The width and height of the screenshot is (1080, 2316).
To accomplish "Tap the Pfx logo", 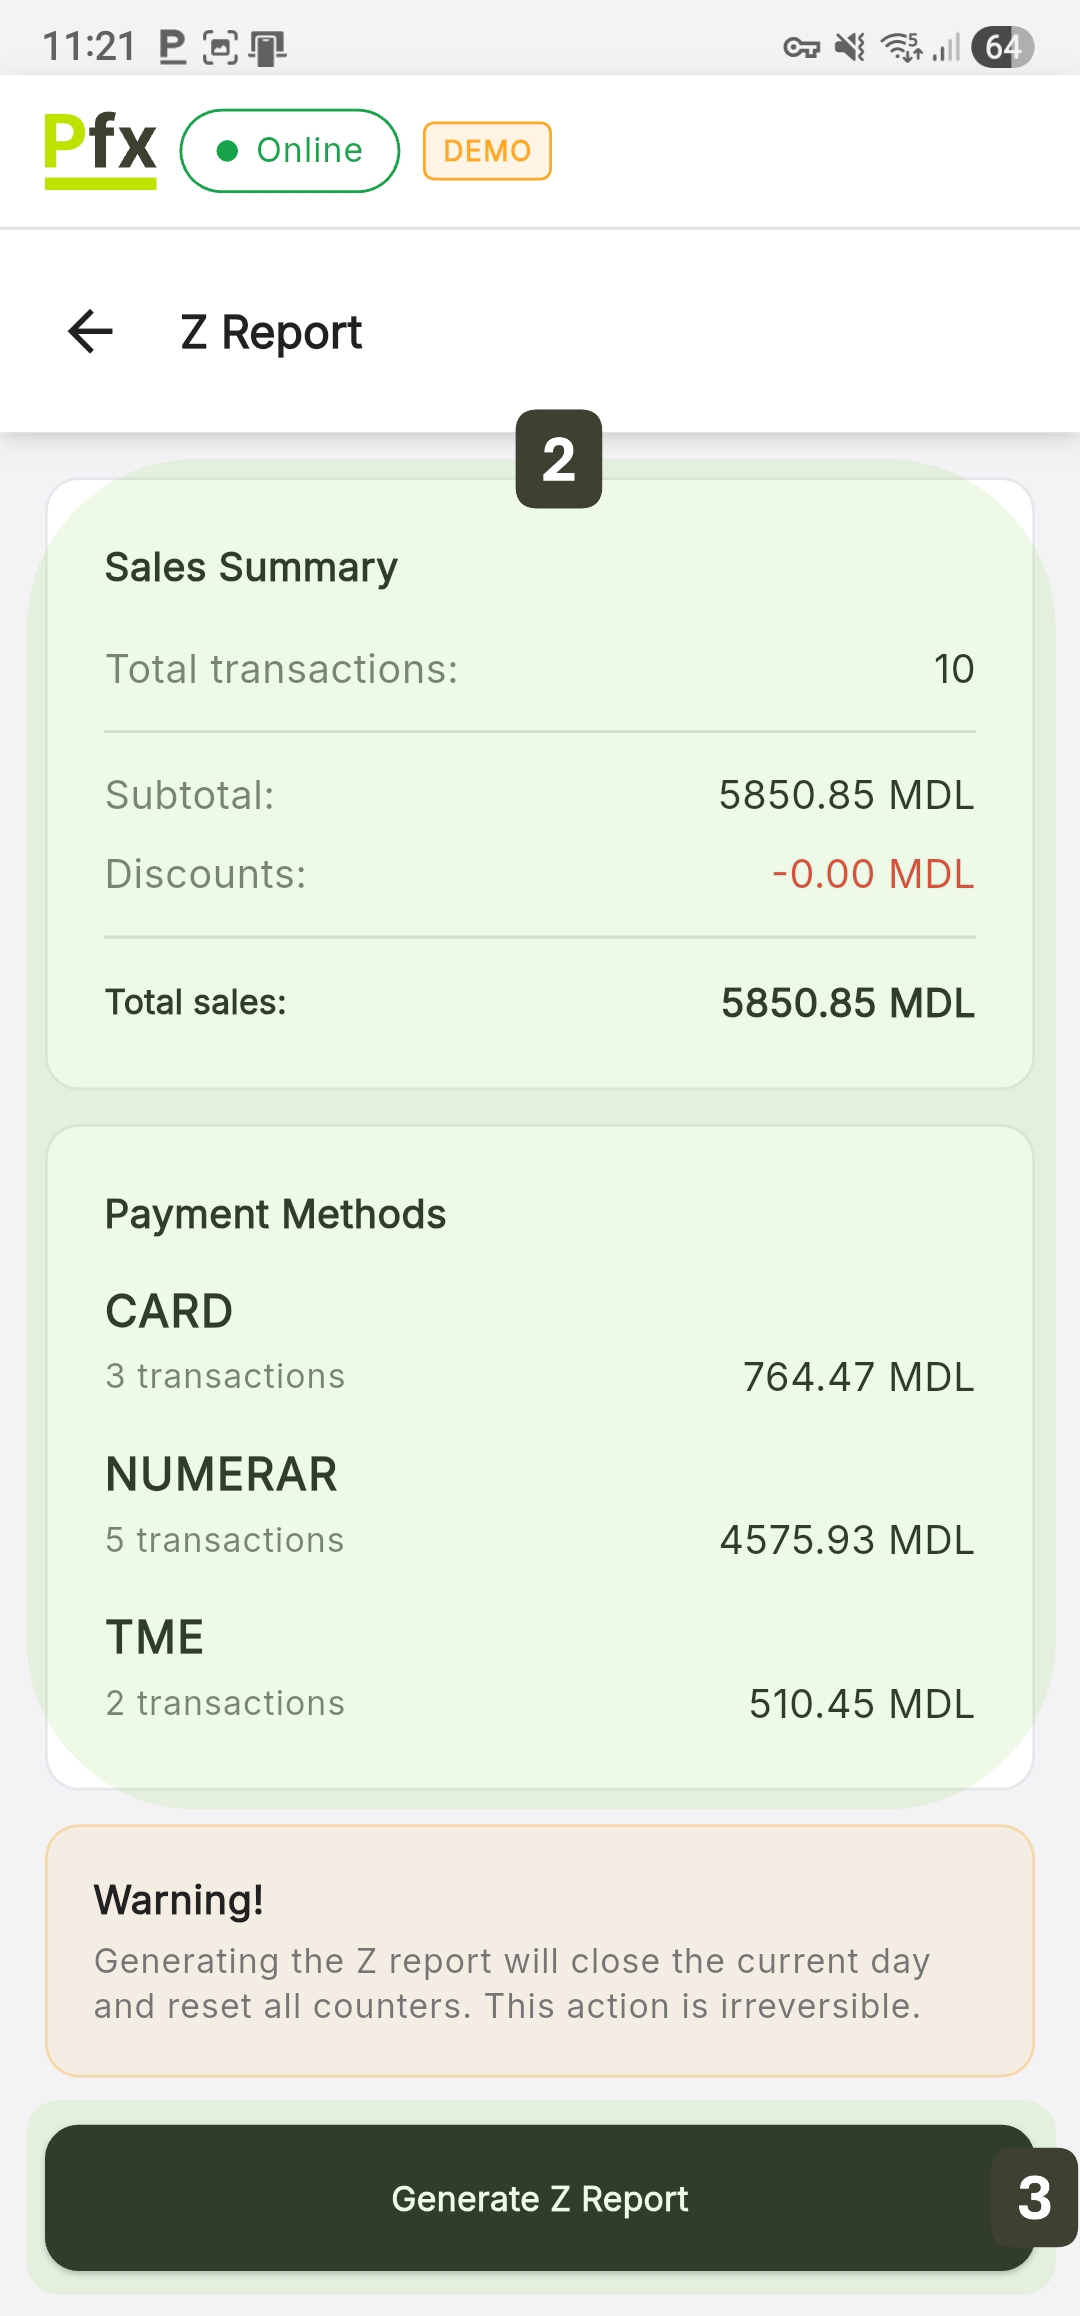I will point(100,149).
